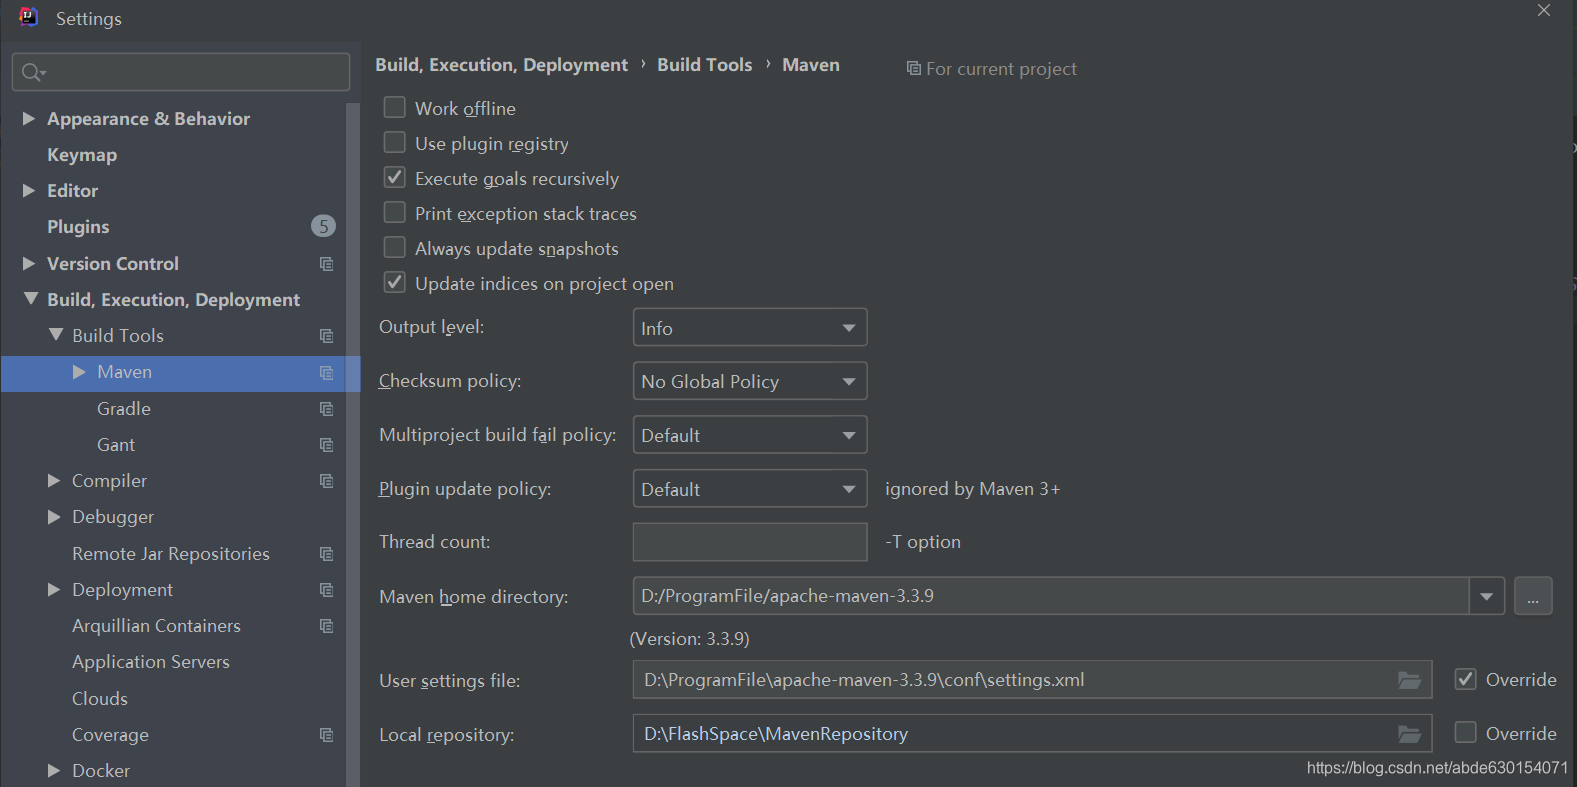Browse folder for User settings file

[1409, 680]
